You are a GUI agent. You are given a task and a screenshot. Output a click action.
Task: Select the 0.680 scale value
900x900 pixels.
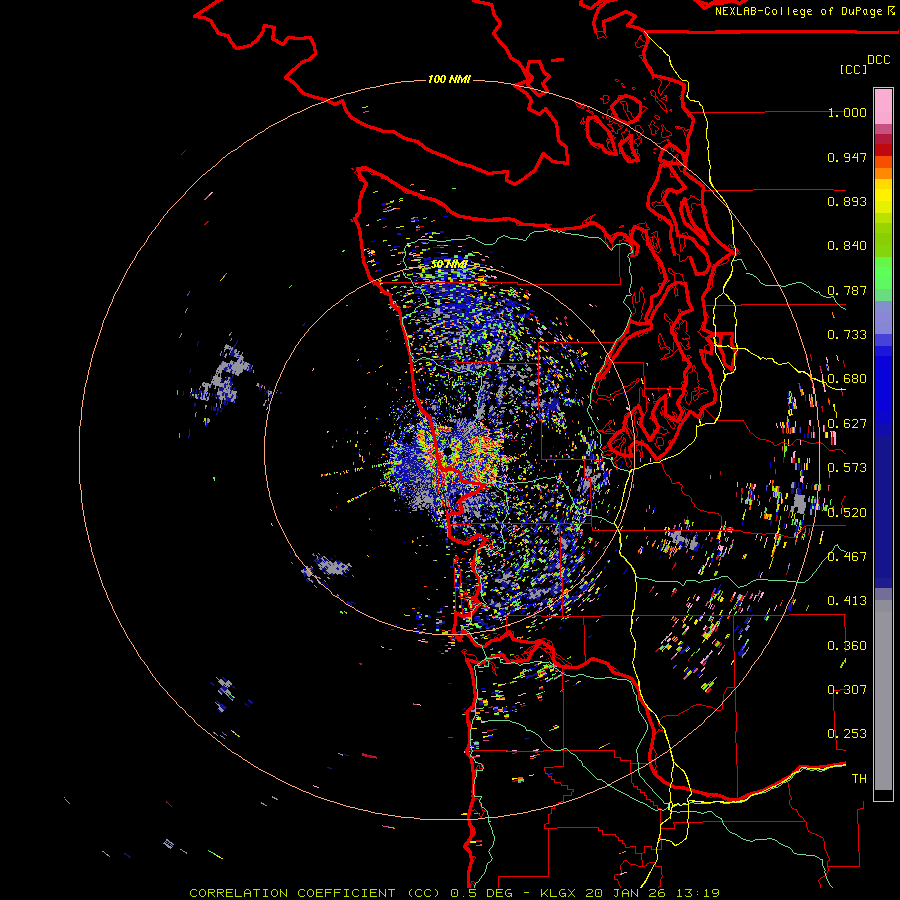click(847, 379)
